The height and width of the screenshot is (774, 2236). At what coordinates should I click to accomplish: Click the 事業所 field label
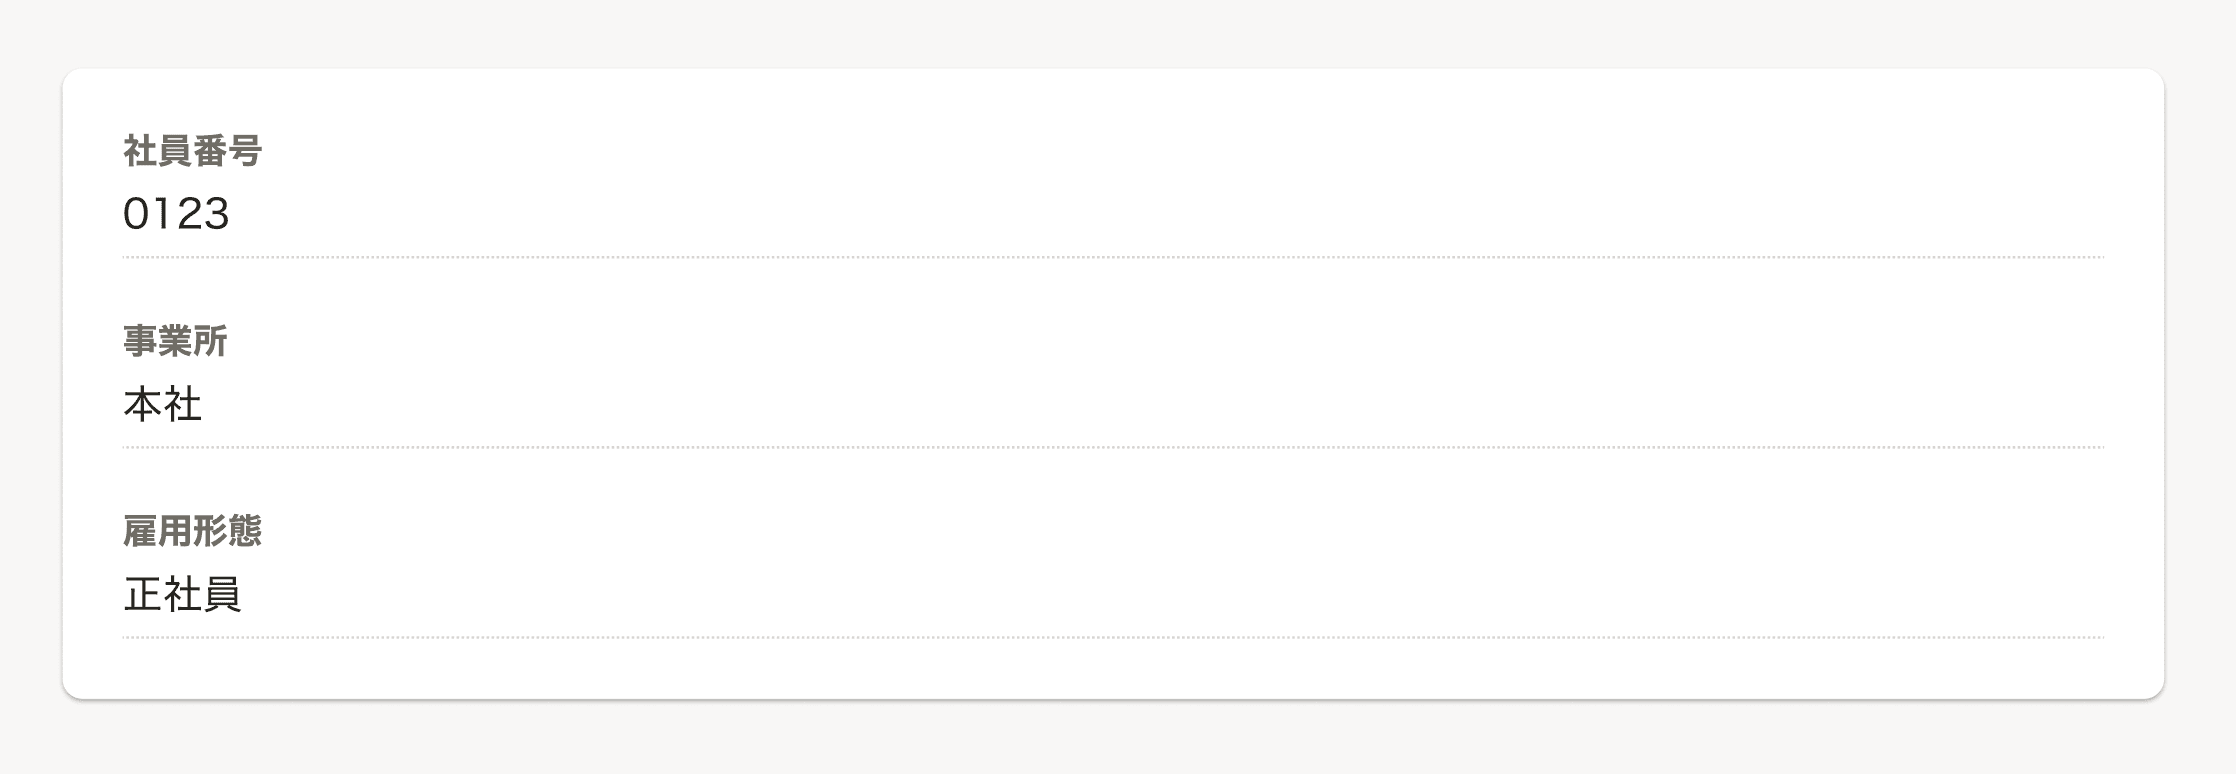tap(175, 341)
